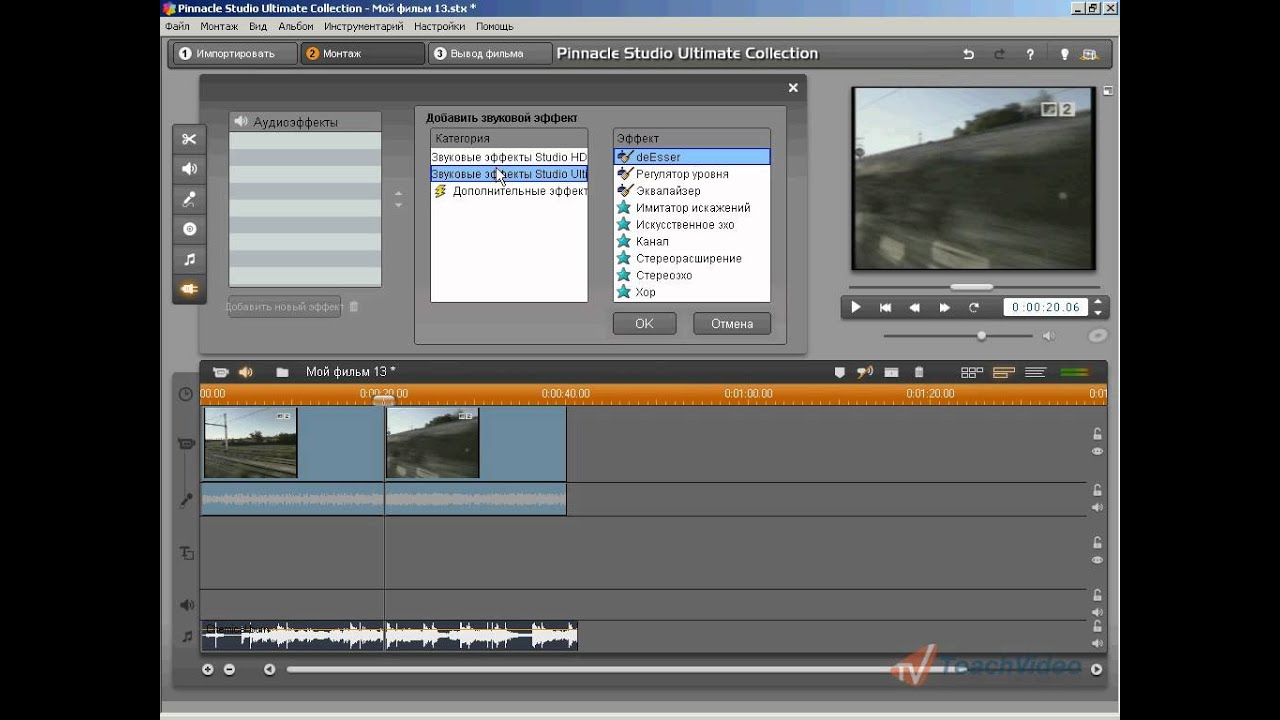Select the Эквалайзер effect in list

667,191
